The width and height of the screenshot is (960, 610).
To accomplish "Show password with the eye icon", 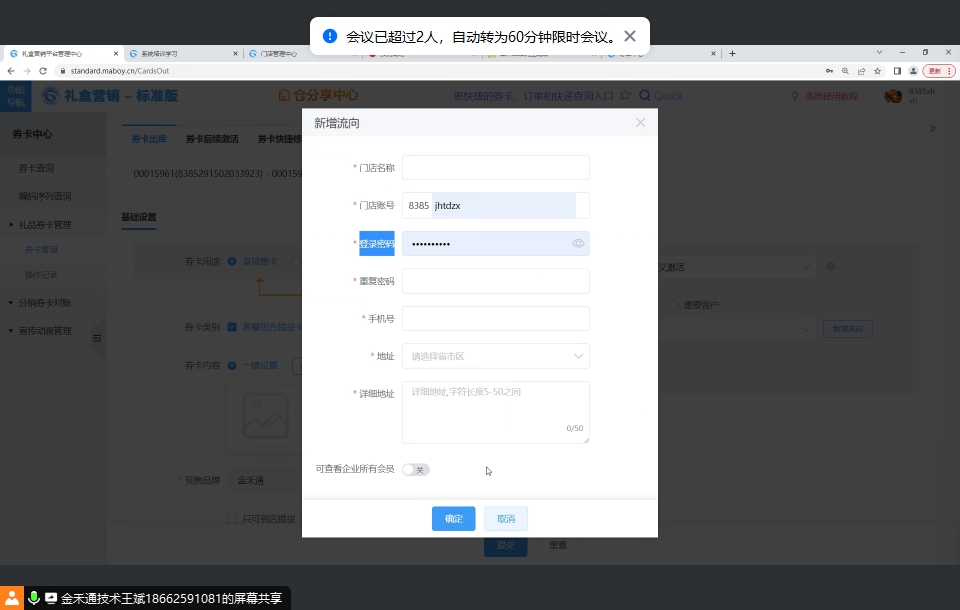I will (578, 244).
